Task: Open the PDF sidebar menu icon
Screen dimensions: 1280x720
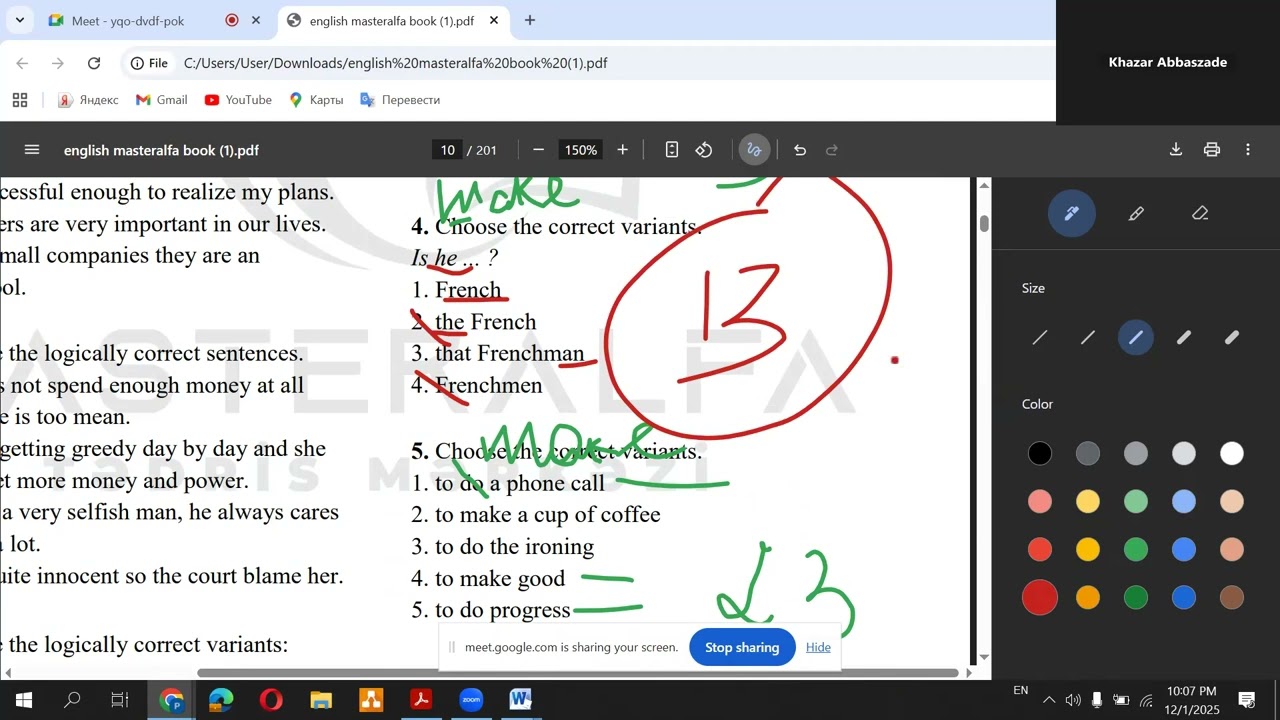Action: 32,150
